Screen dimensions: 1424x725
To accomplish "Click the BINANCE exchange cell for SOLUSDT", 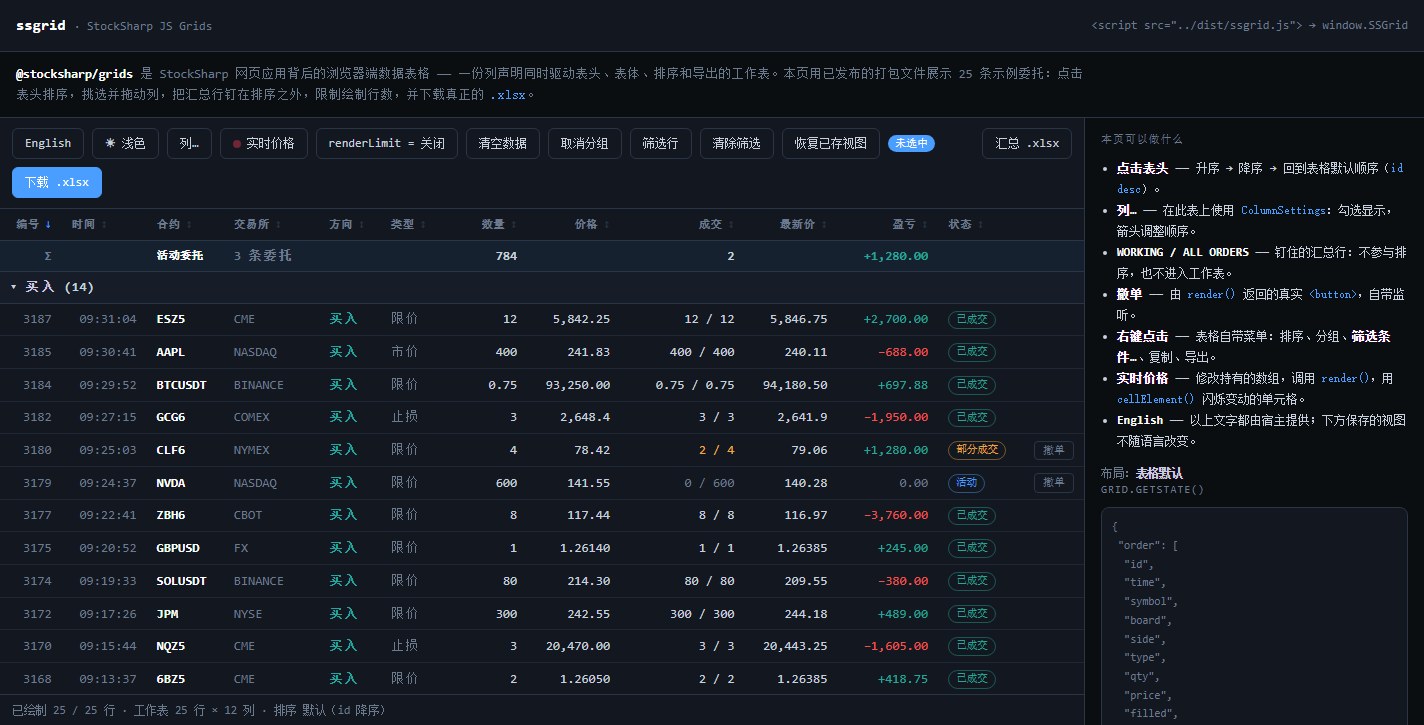I will point(259,580).
